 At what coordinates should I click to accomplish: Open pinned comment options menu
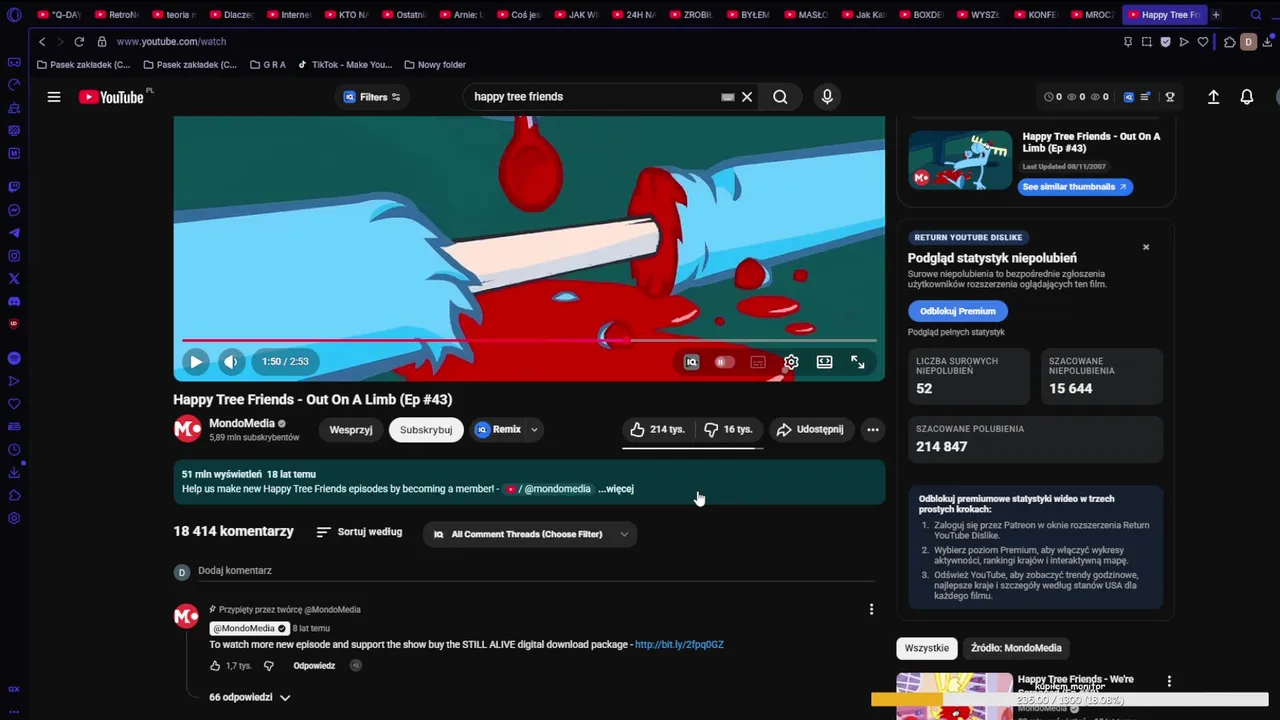871,609
